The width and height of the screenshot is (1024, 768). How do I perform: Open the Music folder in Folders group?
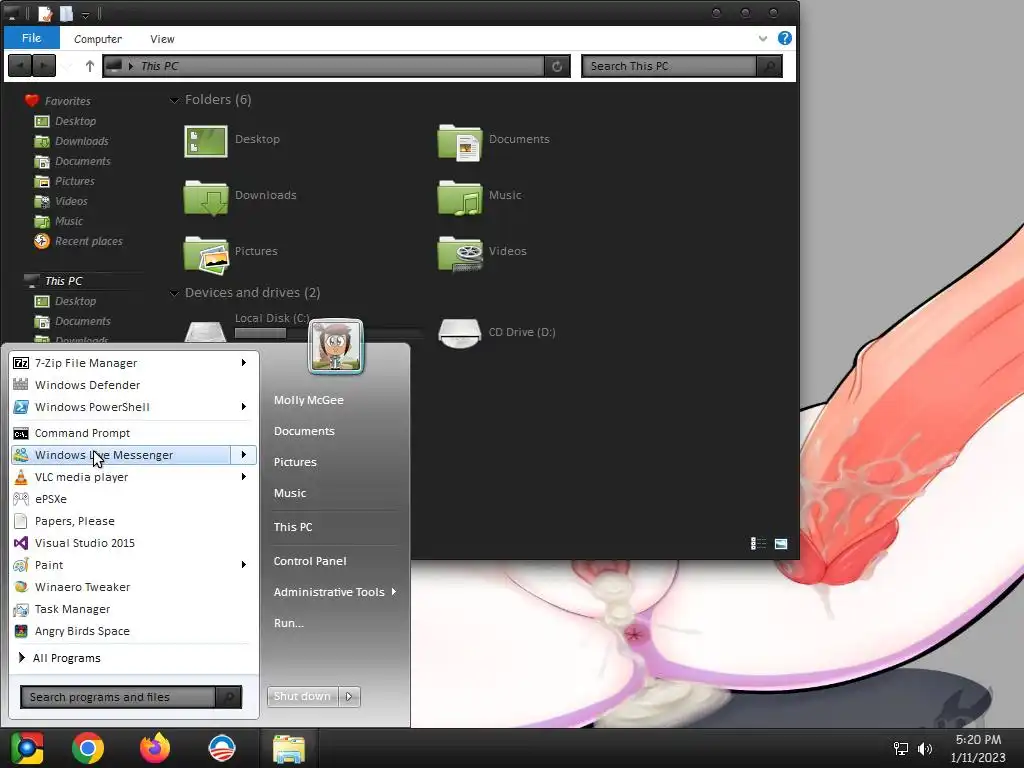[480, 197]
